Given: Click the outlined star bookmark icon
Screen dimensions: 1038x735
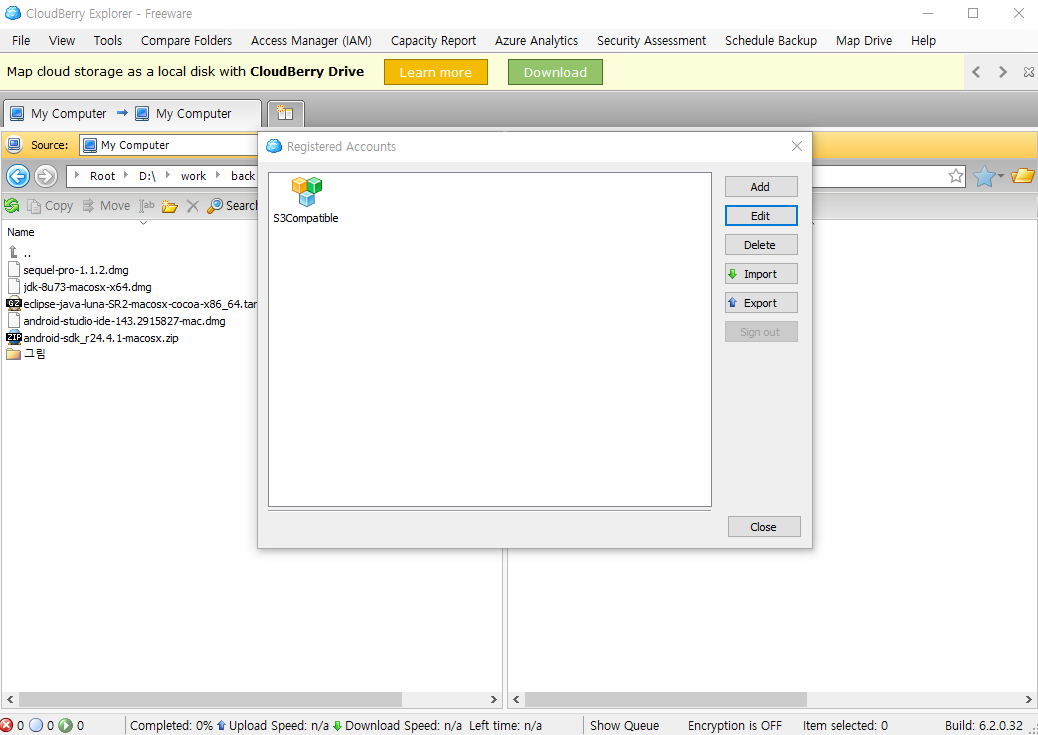Looking at the screenshot, I should pos(956,175).
